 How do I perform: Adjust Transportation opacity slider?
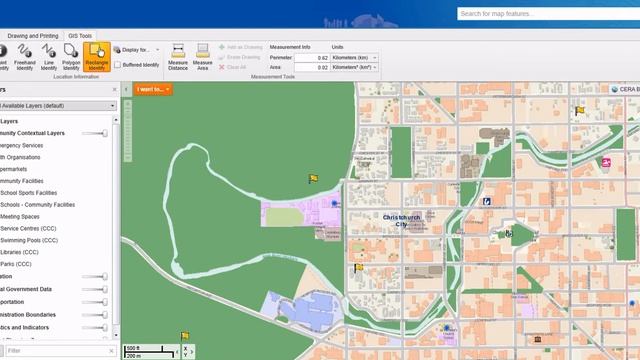[x=95, y=302]
